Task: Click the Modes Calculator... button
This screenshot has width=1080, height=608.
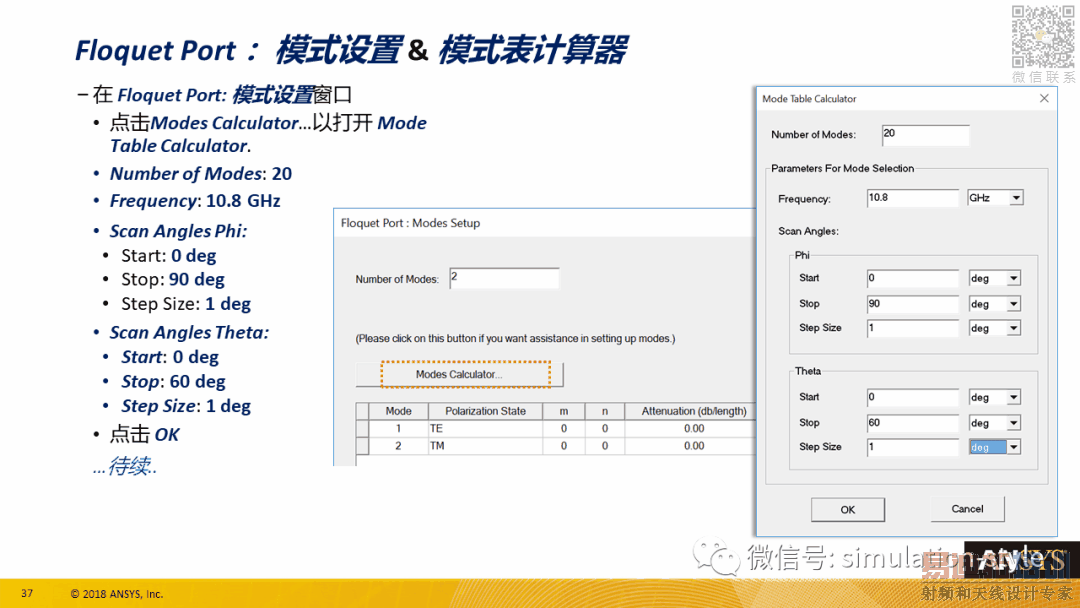Action: coord(459,375)
